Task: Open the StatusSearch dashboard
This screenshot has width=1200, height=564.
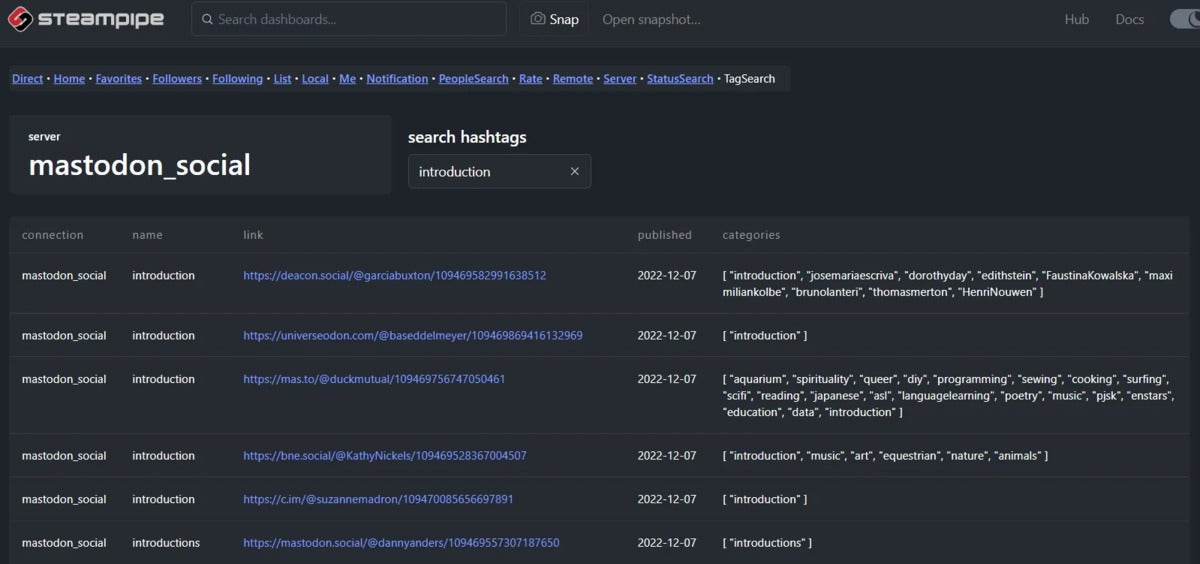Action: [x=680, y=79]
